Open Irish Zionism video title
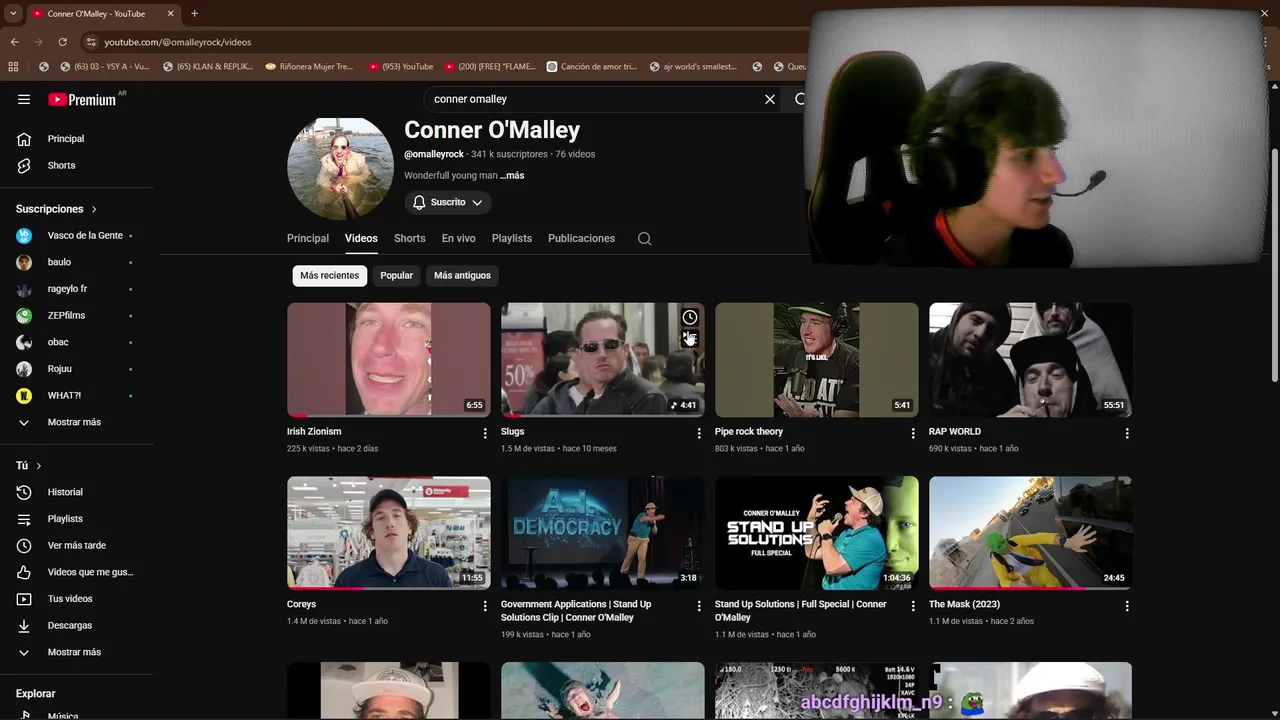 click(314, 432)
